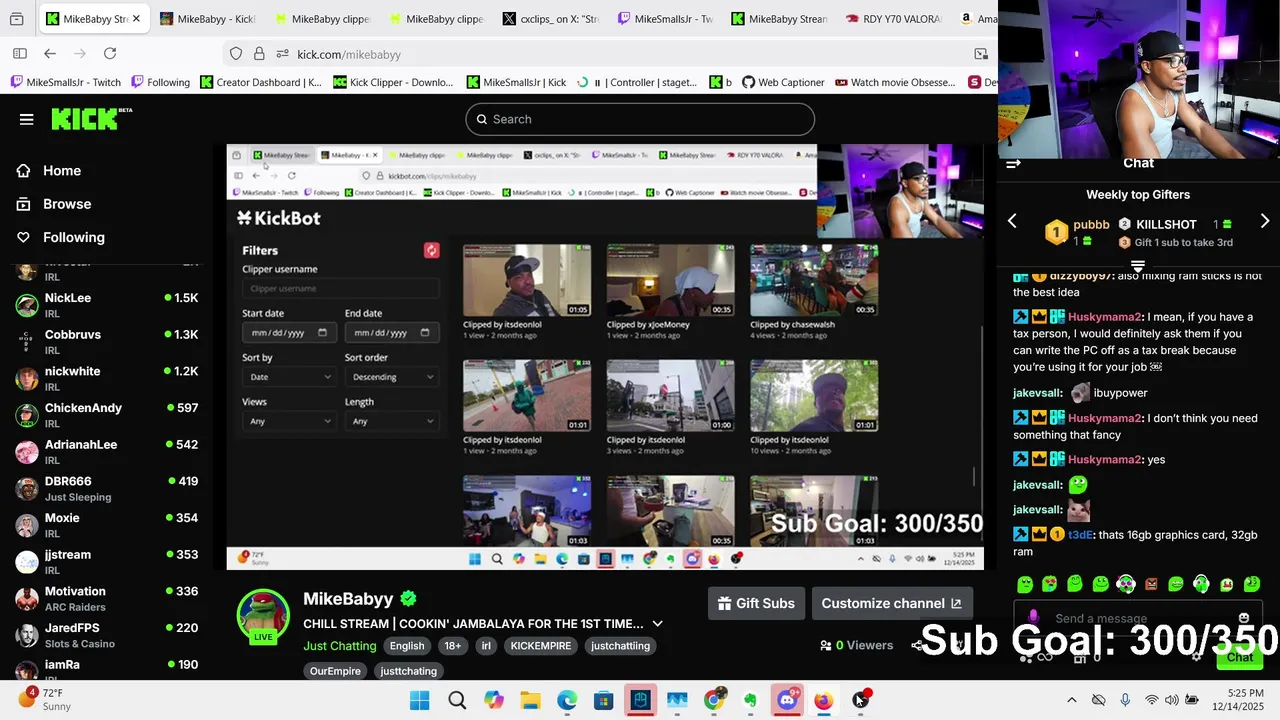Open Windows taskbar Search
The image size is (1280, 720).
[457, 700]
